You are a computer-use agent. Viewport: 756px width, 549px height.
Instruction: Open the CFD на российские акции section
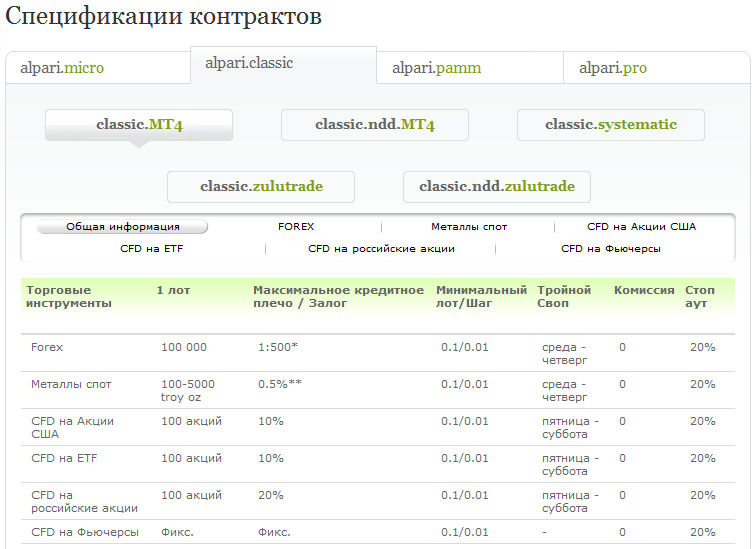click(x=381, y=249)
